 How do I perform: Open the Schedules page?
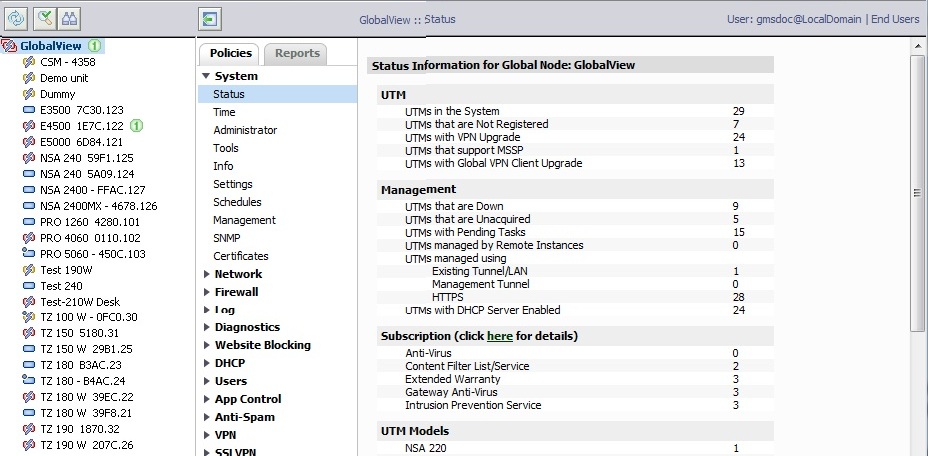[x=237, y=202]
